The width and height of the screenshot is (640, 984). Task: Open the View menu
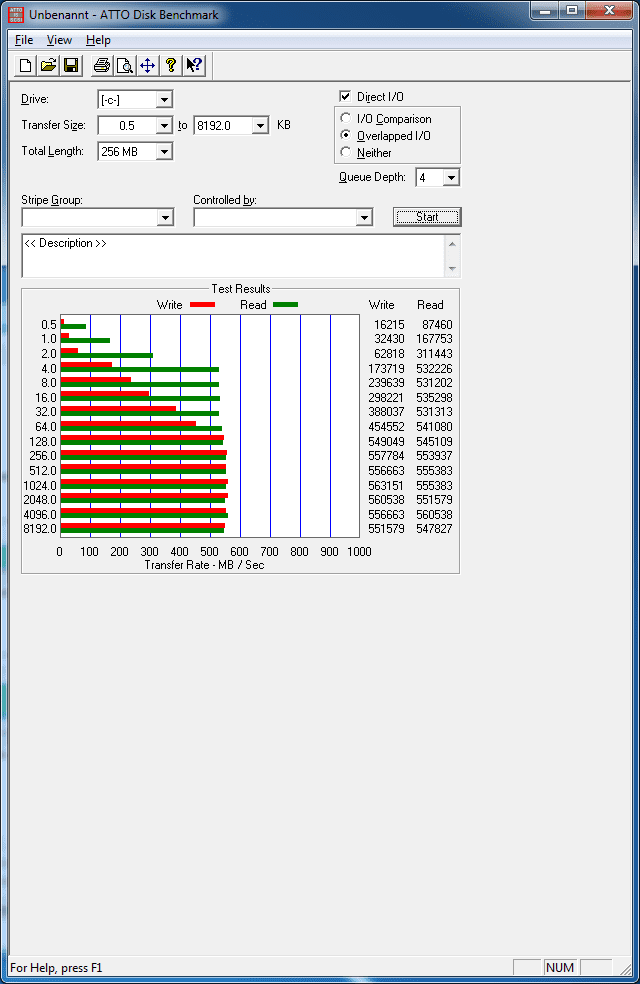tap(59, 40)
